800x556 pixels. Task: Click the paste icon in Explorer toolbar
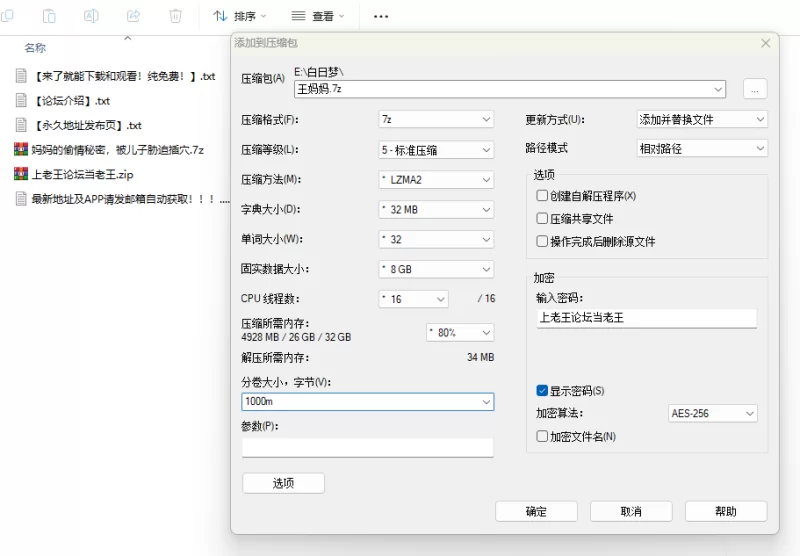[x=50, y=16]
